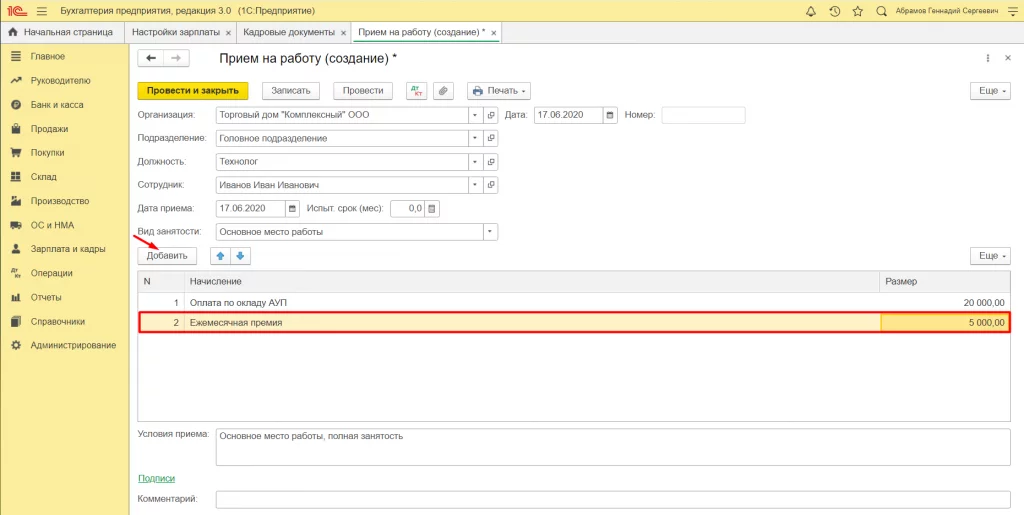Open the top Еще menu

tap(991, 91)
